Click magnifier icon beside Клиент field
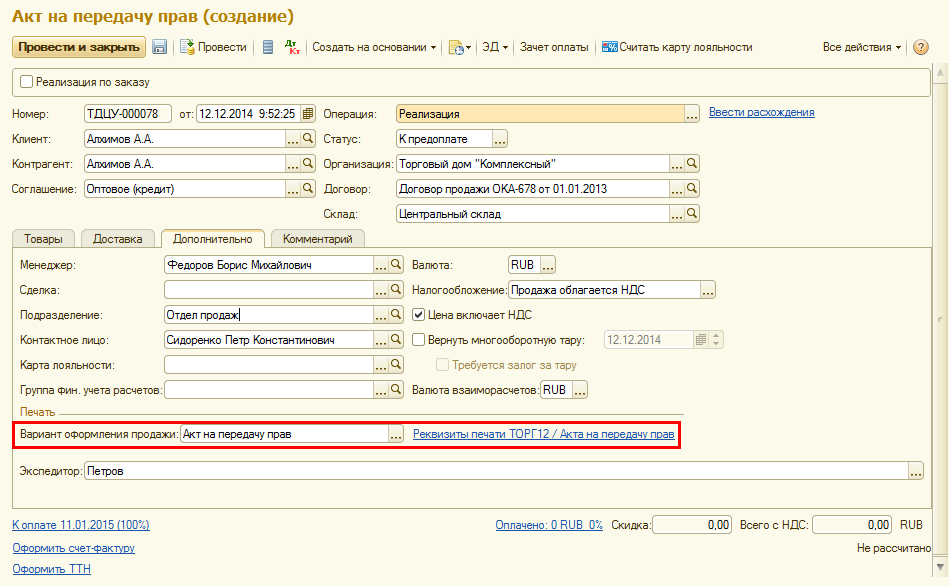The width and height of the screenshot is (949, 586). [308, 140]
